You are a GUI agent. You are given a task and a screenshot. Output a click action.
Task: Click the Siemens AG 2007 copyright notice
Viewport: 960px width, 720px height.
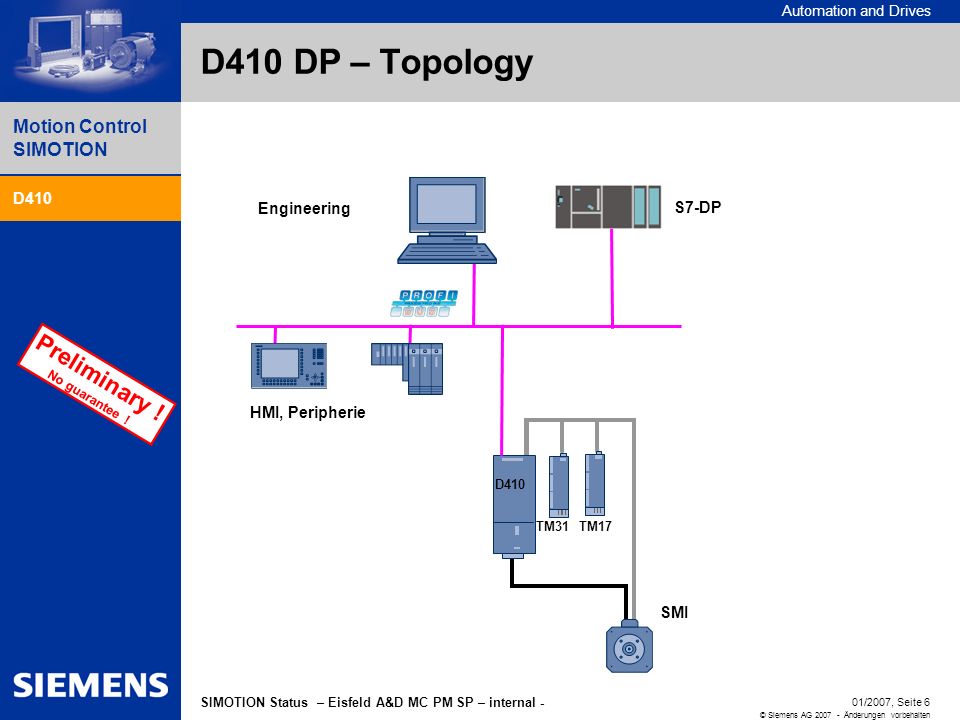[845, 715]
